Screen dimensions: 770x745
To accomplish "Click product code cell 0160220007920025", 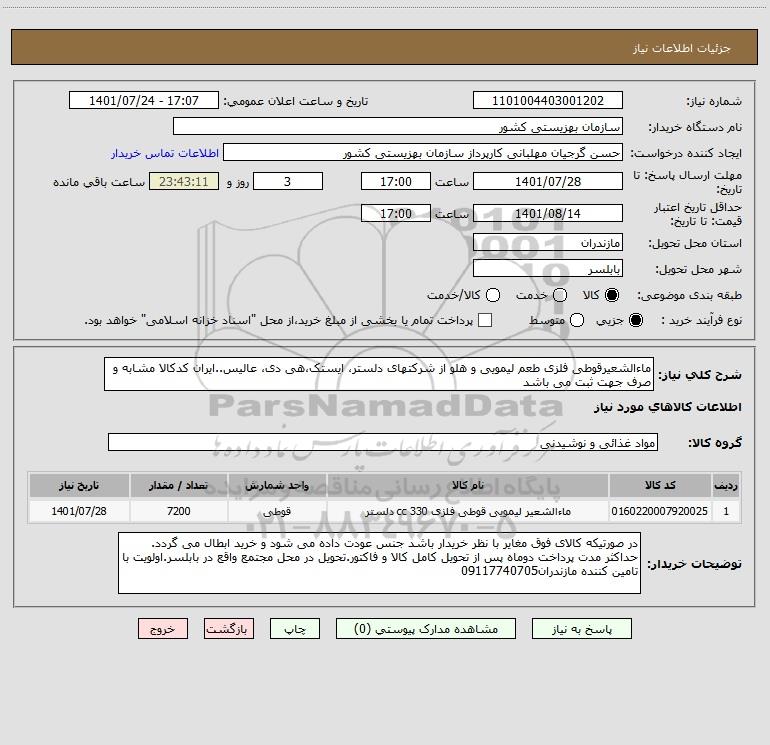I will [x=660, y=511].
